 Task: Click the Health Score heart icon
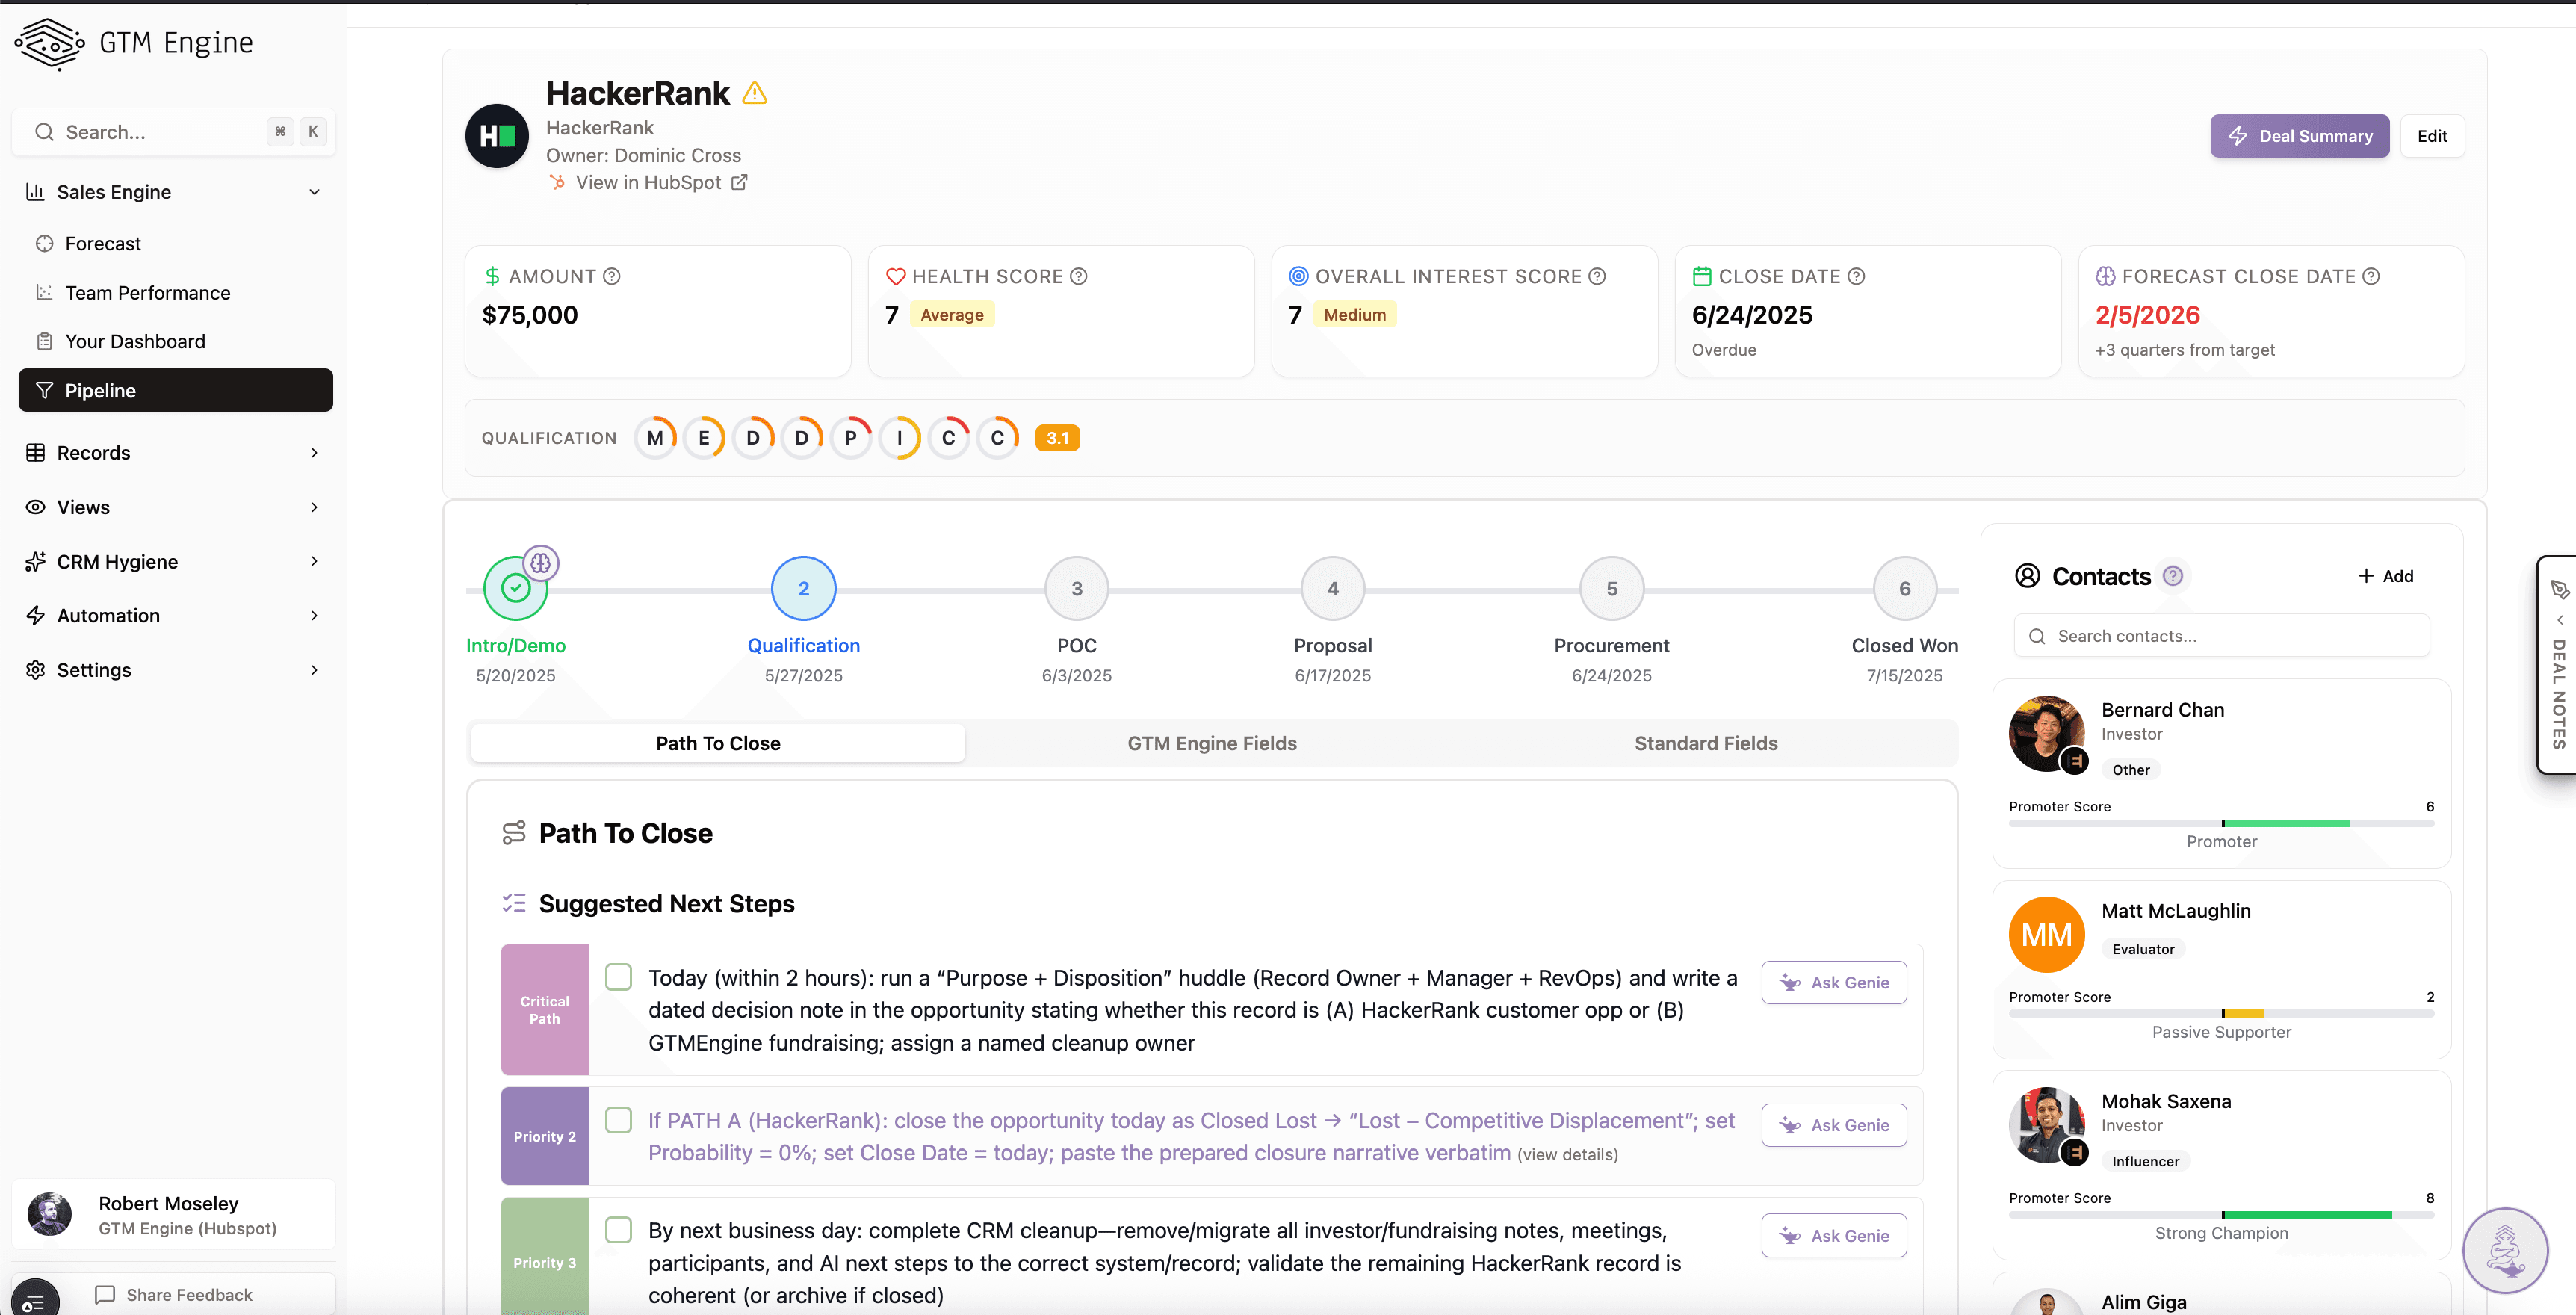click(x=896, y=276)
